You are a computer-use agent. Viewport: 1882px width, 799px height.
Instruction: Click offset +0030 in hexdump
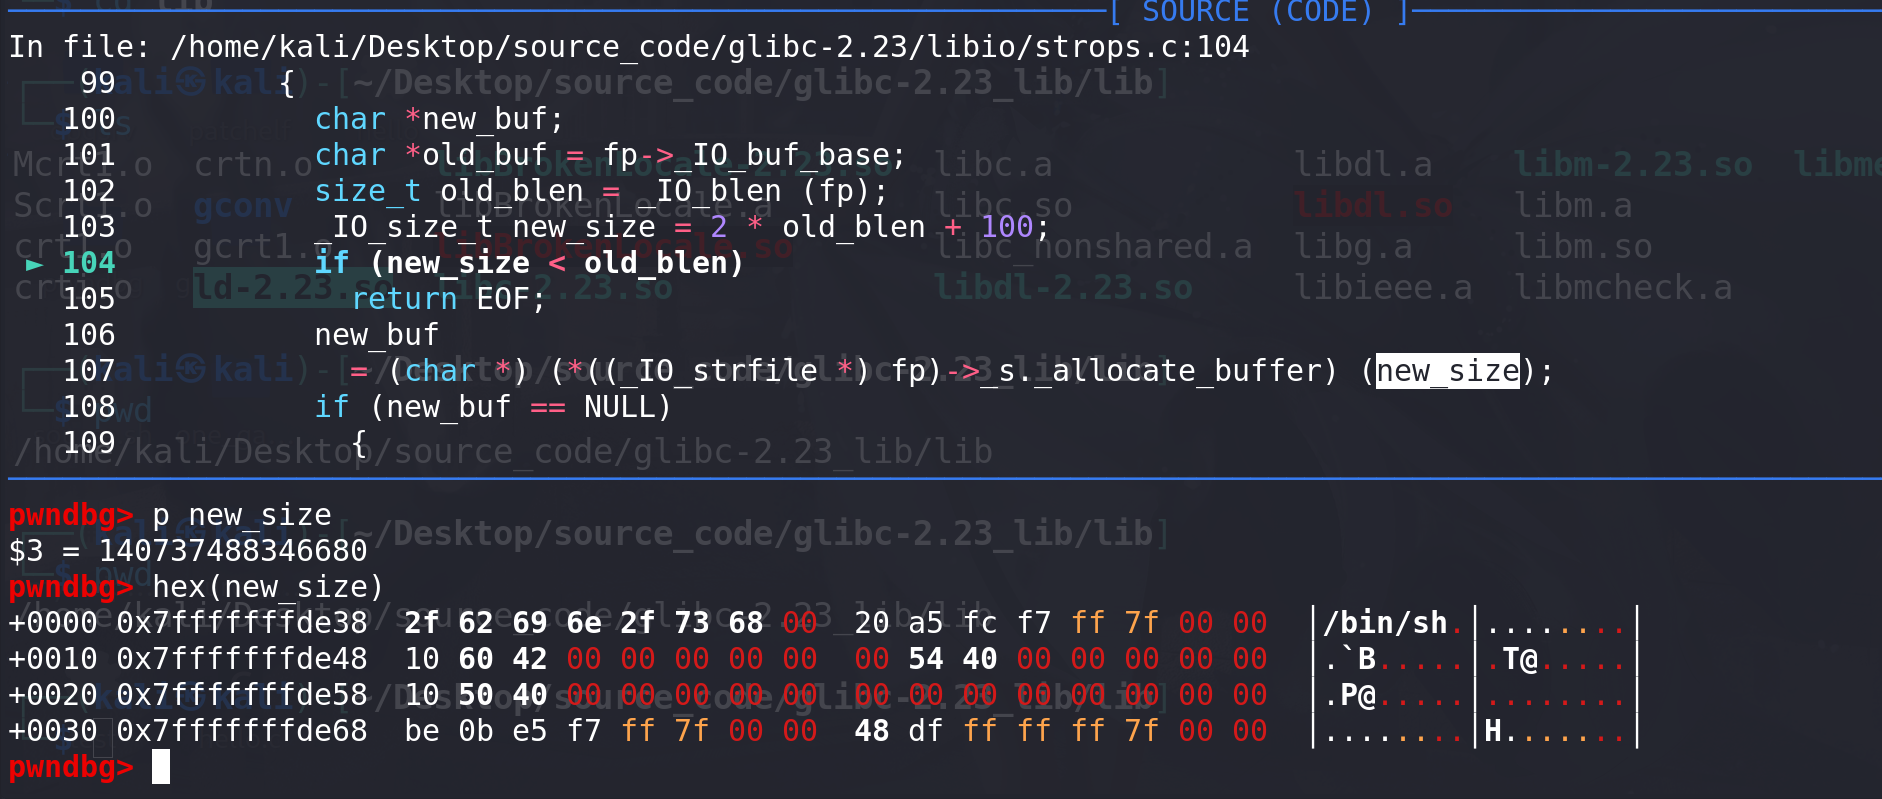coord(53,731)
